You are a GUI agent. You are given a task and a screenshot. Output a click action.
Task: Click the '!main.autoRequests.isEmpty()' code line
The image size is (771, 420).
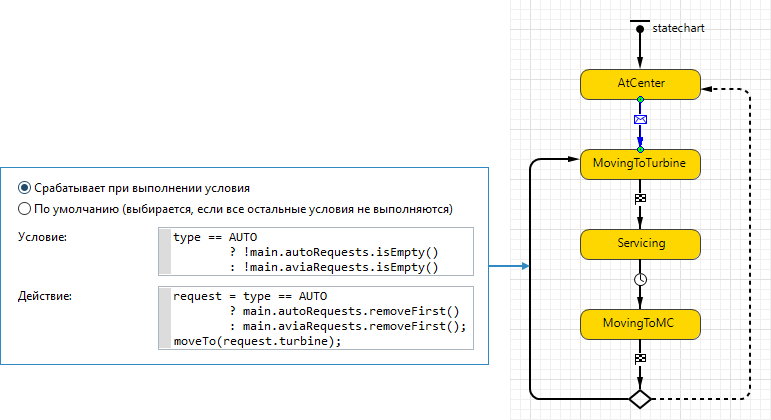point(341,252)
